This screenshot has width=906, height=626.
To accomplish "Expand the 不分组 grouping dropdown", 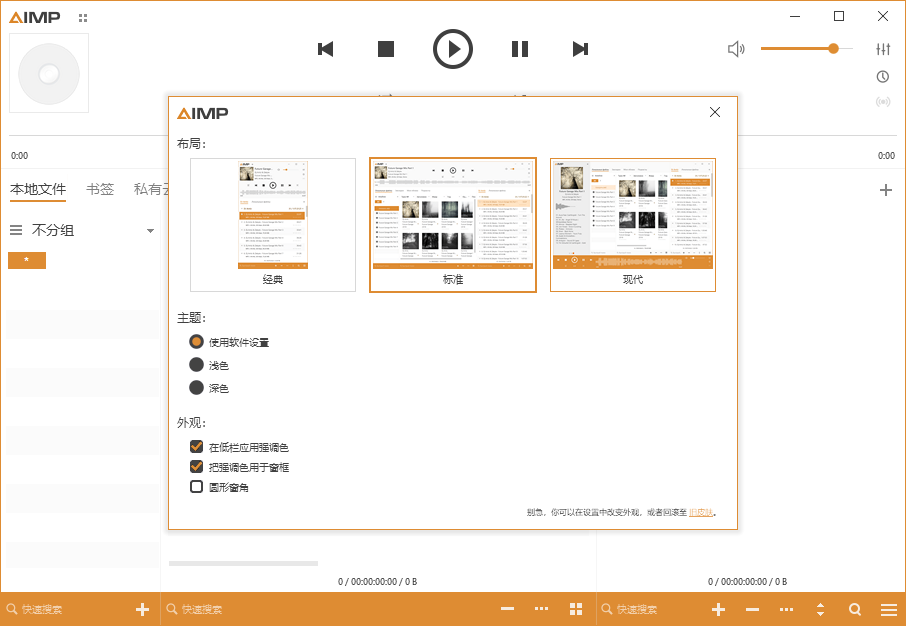I will point(150,231).
